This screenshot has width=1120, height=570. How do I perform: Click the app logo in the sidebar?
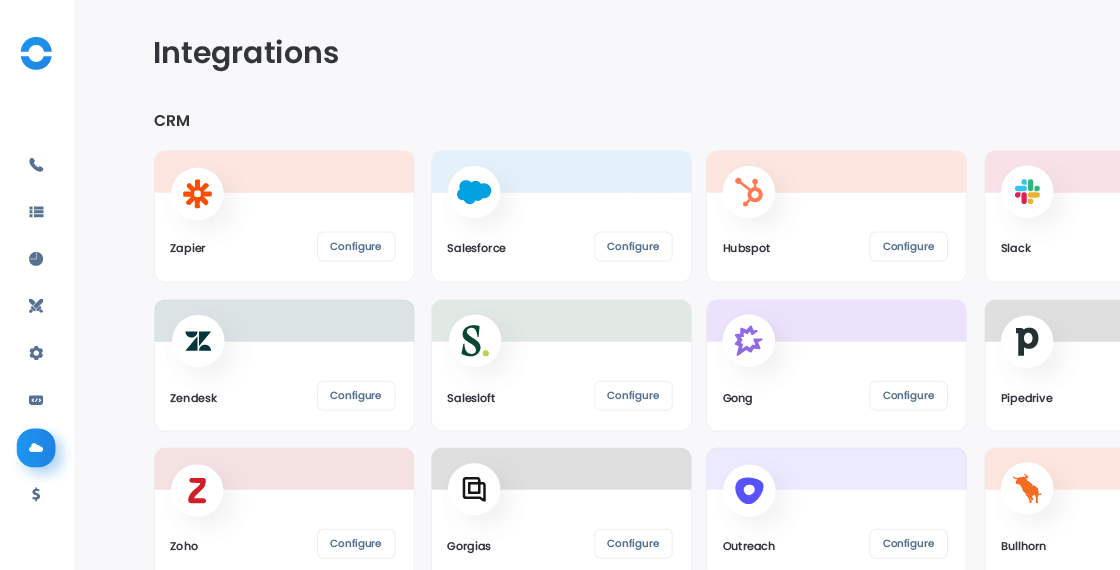point(36,54)
